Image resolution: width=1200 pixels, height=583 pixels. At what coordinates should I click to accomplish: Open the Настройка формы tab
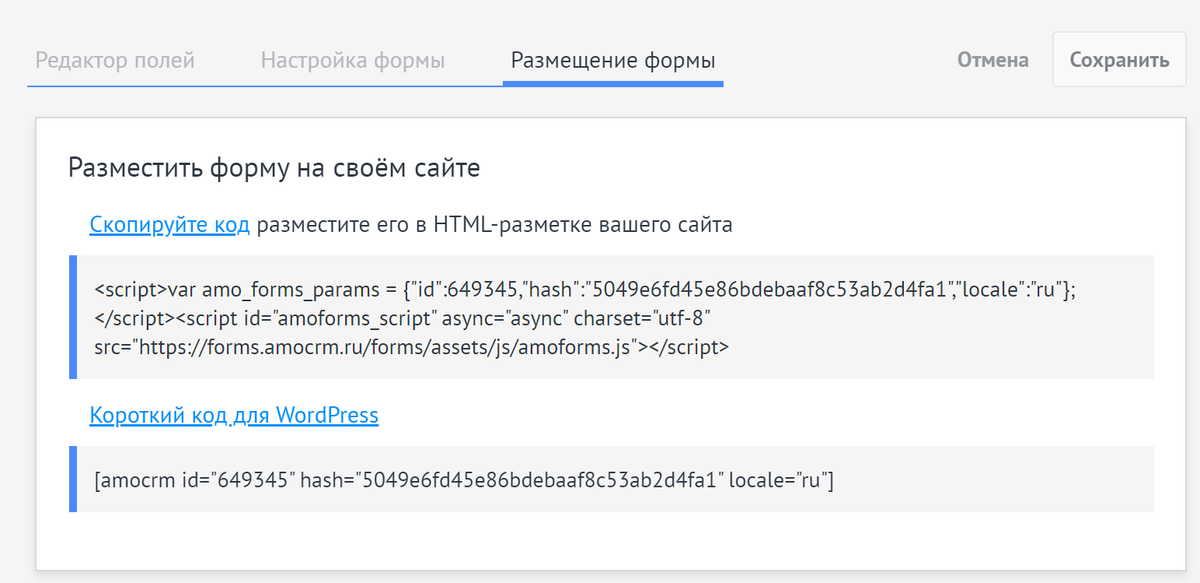click(x=353, y=60)
